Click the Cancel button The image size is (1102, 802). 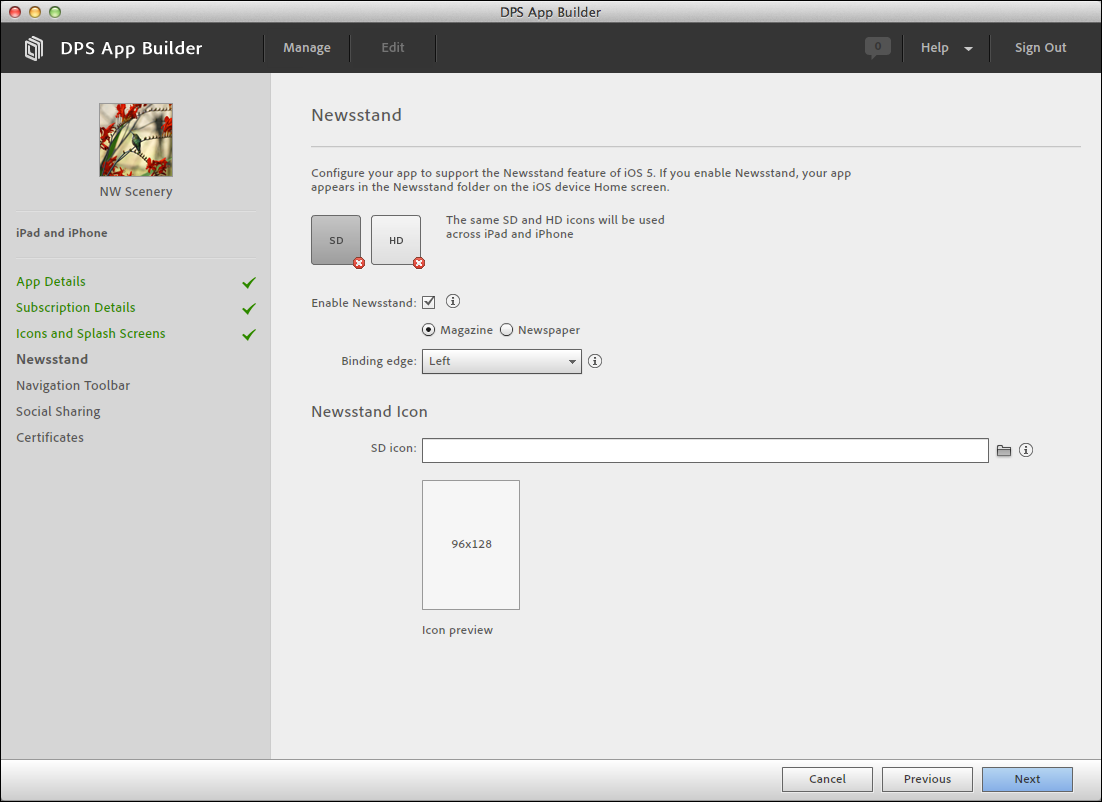[827, 779]
